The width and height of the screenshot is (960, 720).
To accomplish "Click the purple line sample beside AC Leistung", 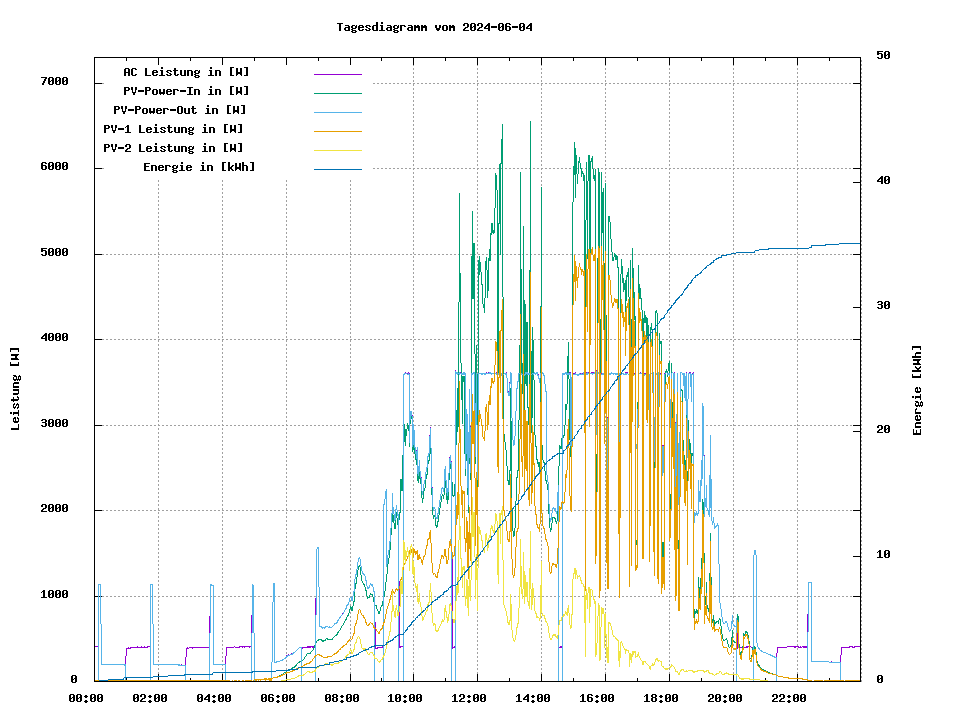I will tap(337, 74).
